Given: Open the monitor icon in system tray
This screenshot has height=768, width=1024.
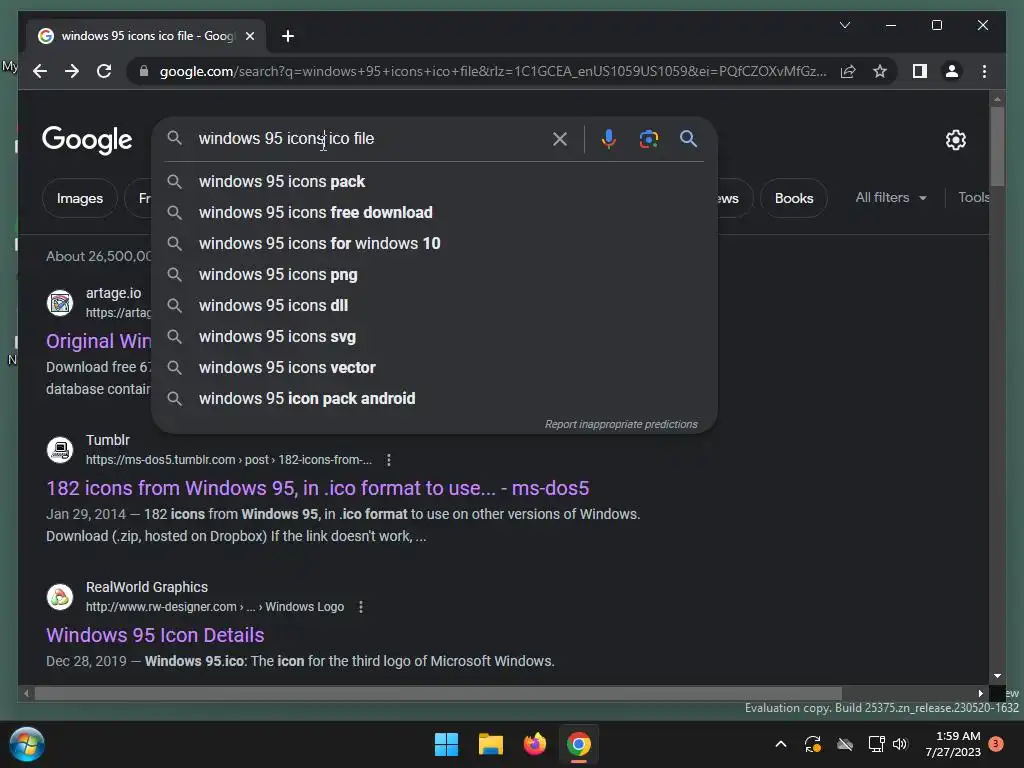Looking at the screenshot, I should [x=876, y=744].
